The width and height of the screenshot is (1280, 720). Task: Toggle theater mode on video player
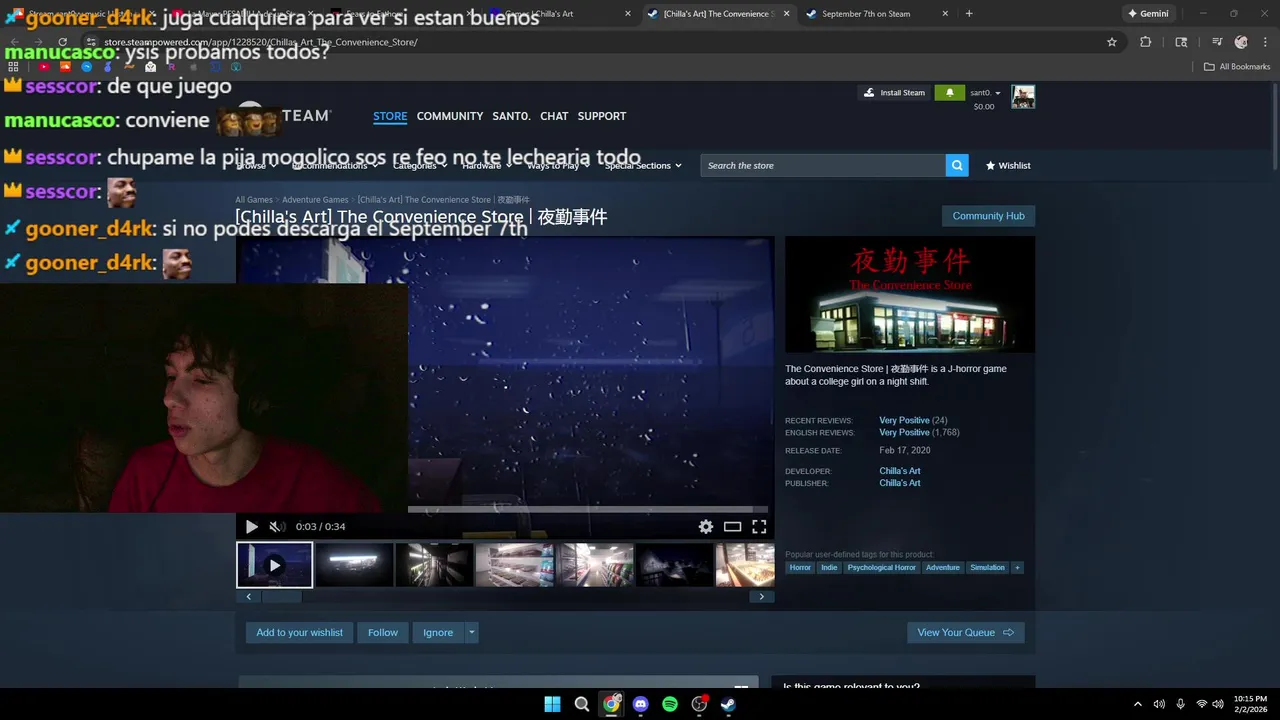[x=733, y=527]
